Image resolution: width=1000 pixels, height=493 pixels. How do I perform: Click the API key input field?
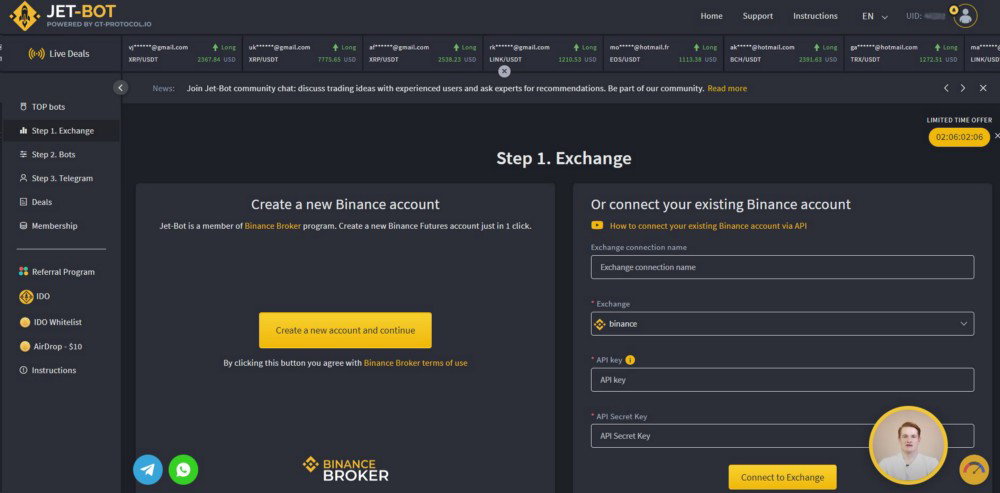coord(783,379)
